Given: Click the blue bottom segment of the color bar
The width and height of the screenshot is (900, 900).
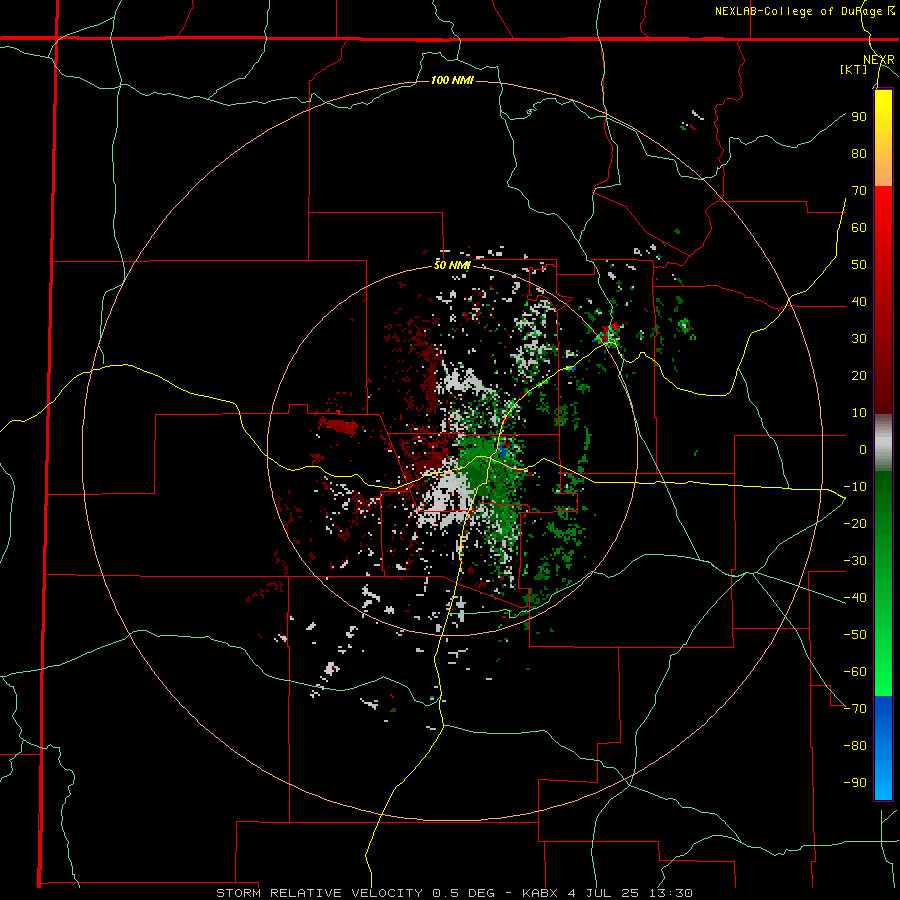Looking at the screenshot, I should click(883, 748).
